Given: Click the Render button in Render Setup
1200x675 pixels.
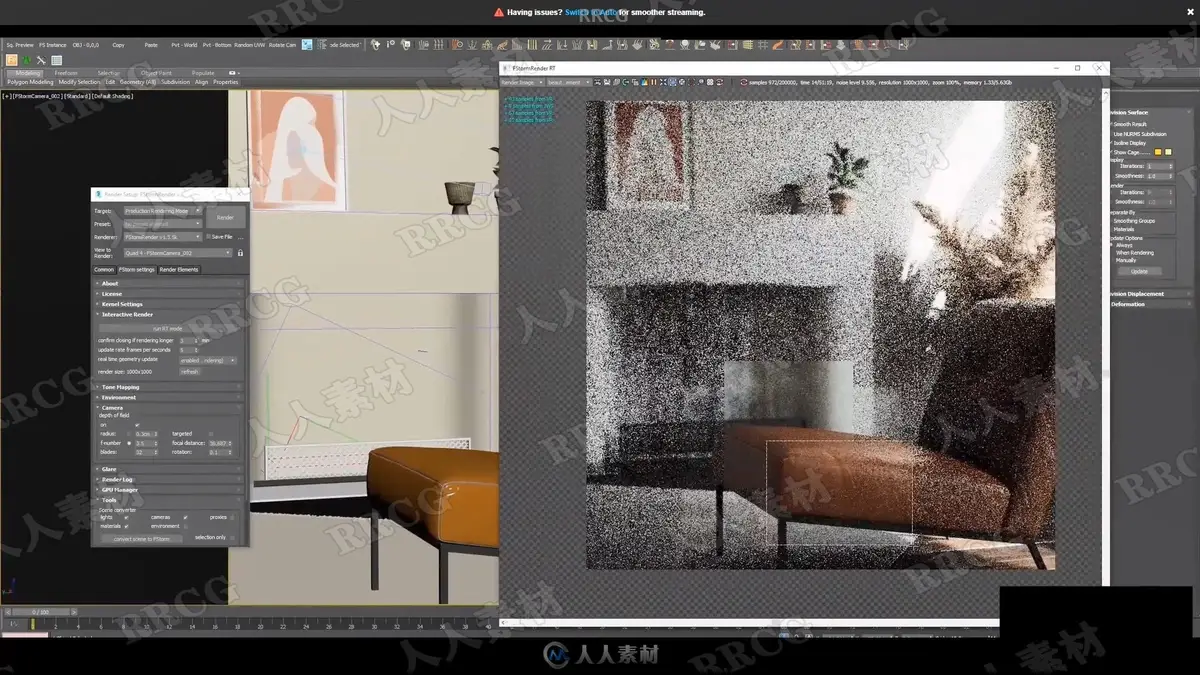Looking at the screenshot, I should tap(225, 217).
